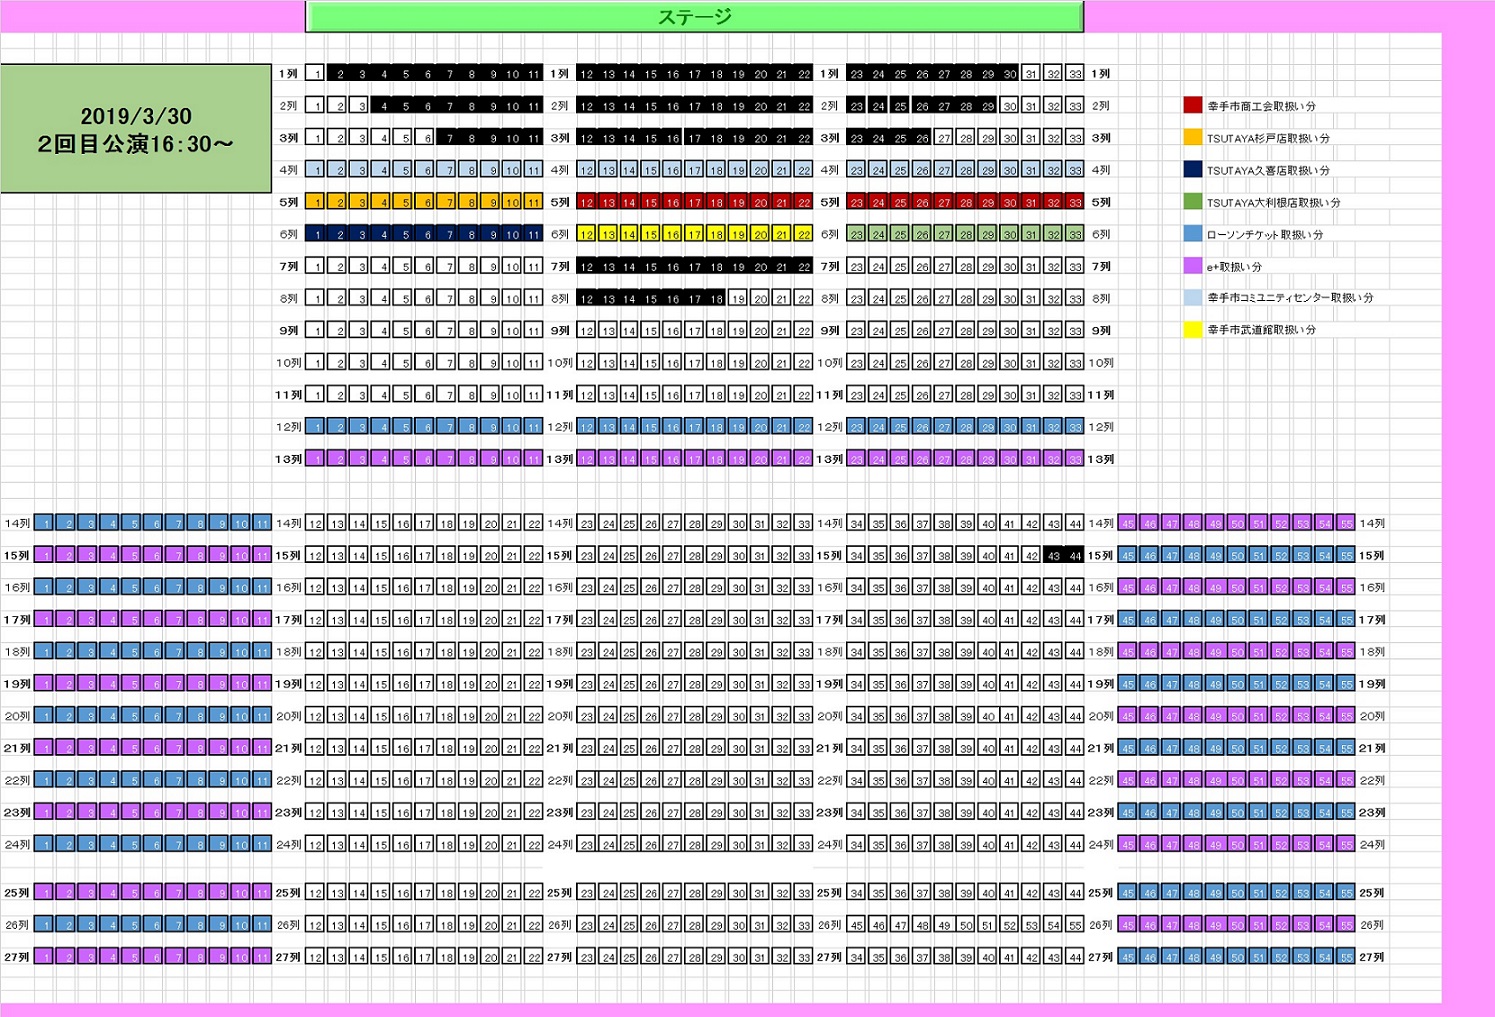Select the navy TSUTAYA久喜店 legend swatch

pyautogui.click(x=1192, y=170)
